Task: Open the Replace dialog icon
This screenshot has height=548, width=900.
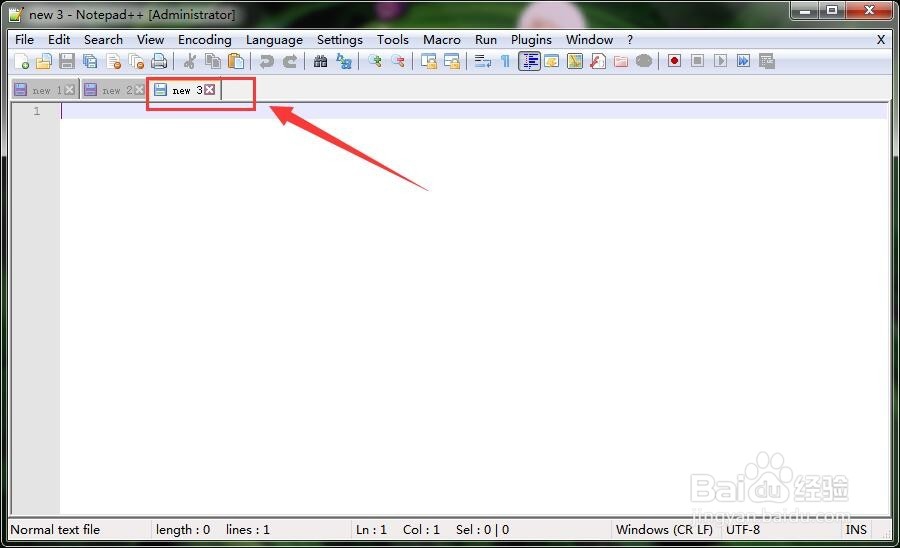Action: (344, 61)
